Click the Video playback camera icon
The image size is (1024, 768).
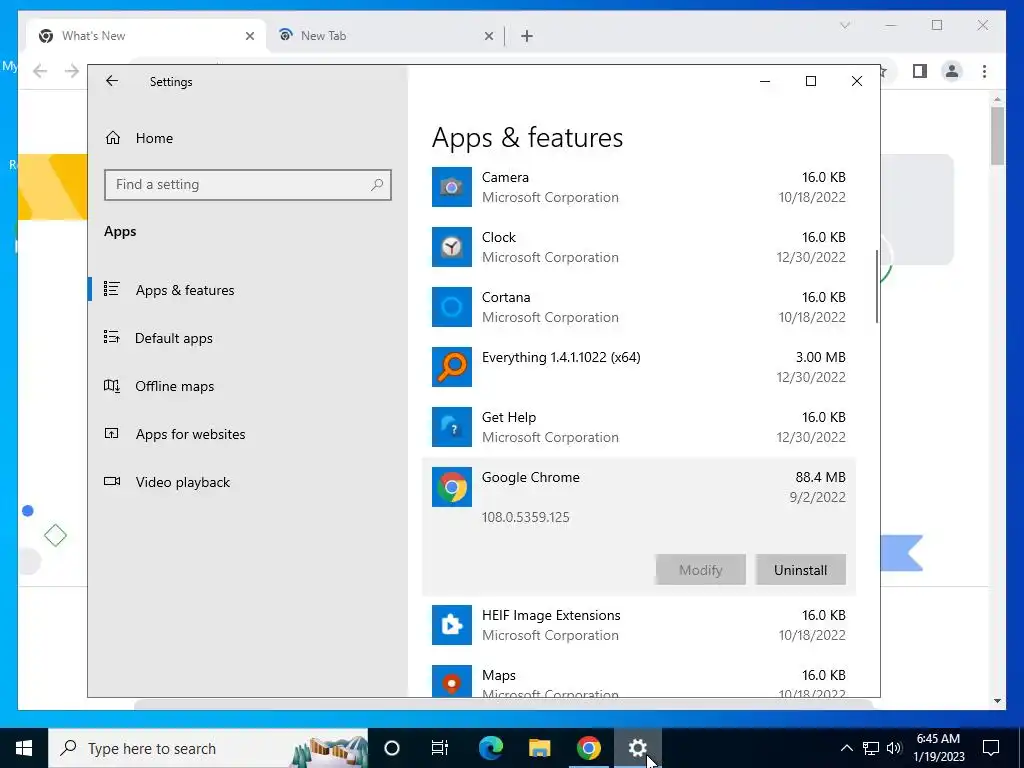point(112,481)
